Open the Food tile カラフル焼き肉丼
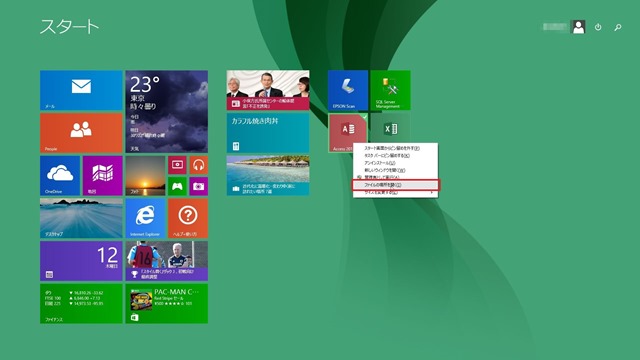The image size is (640, 360). (x=268, y=133)
